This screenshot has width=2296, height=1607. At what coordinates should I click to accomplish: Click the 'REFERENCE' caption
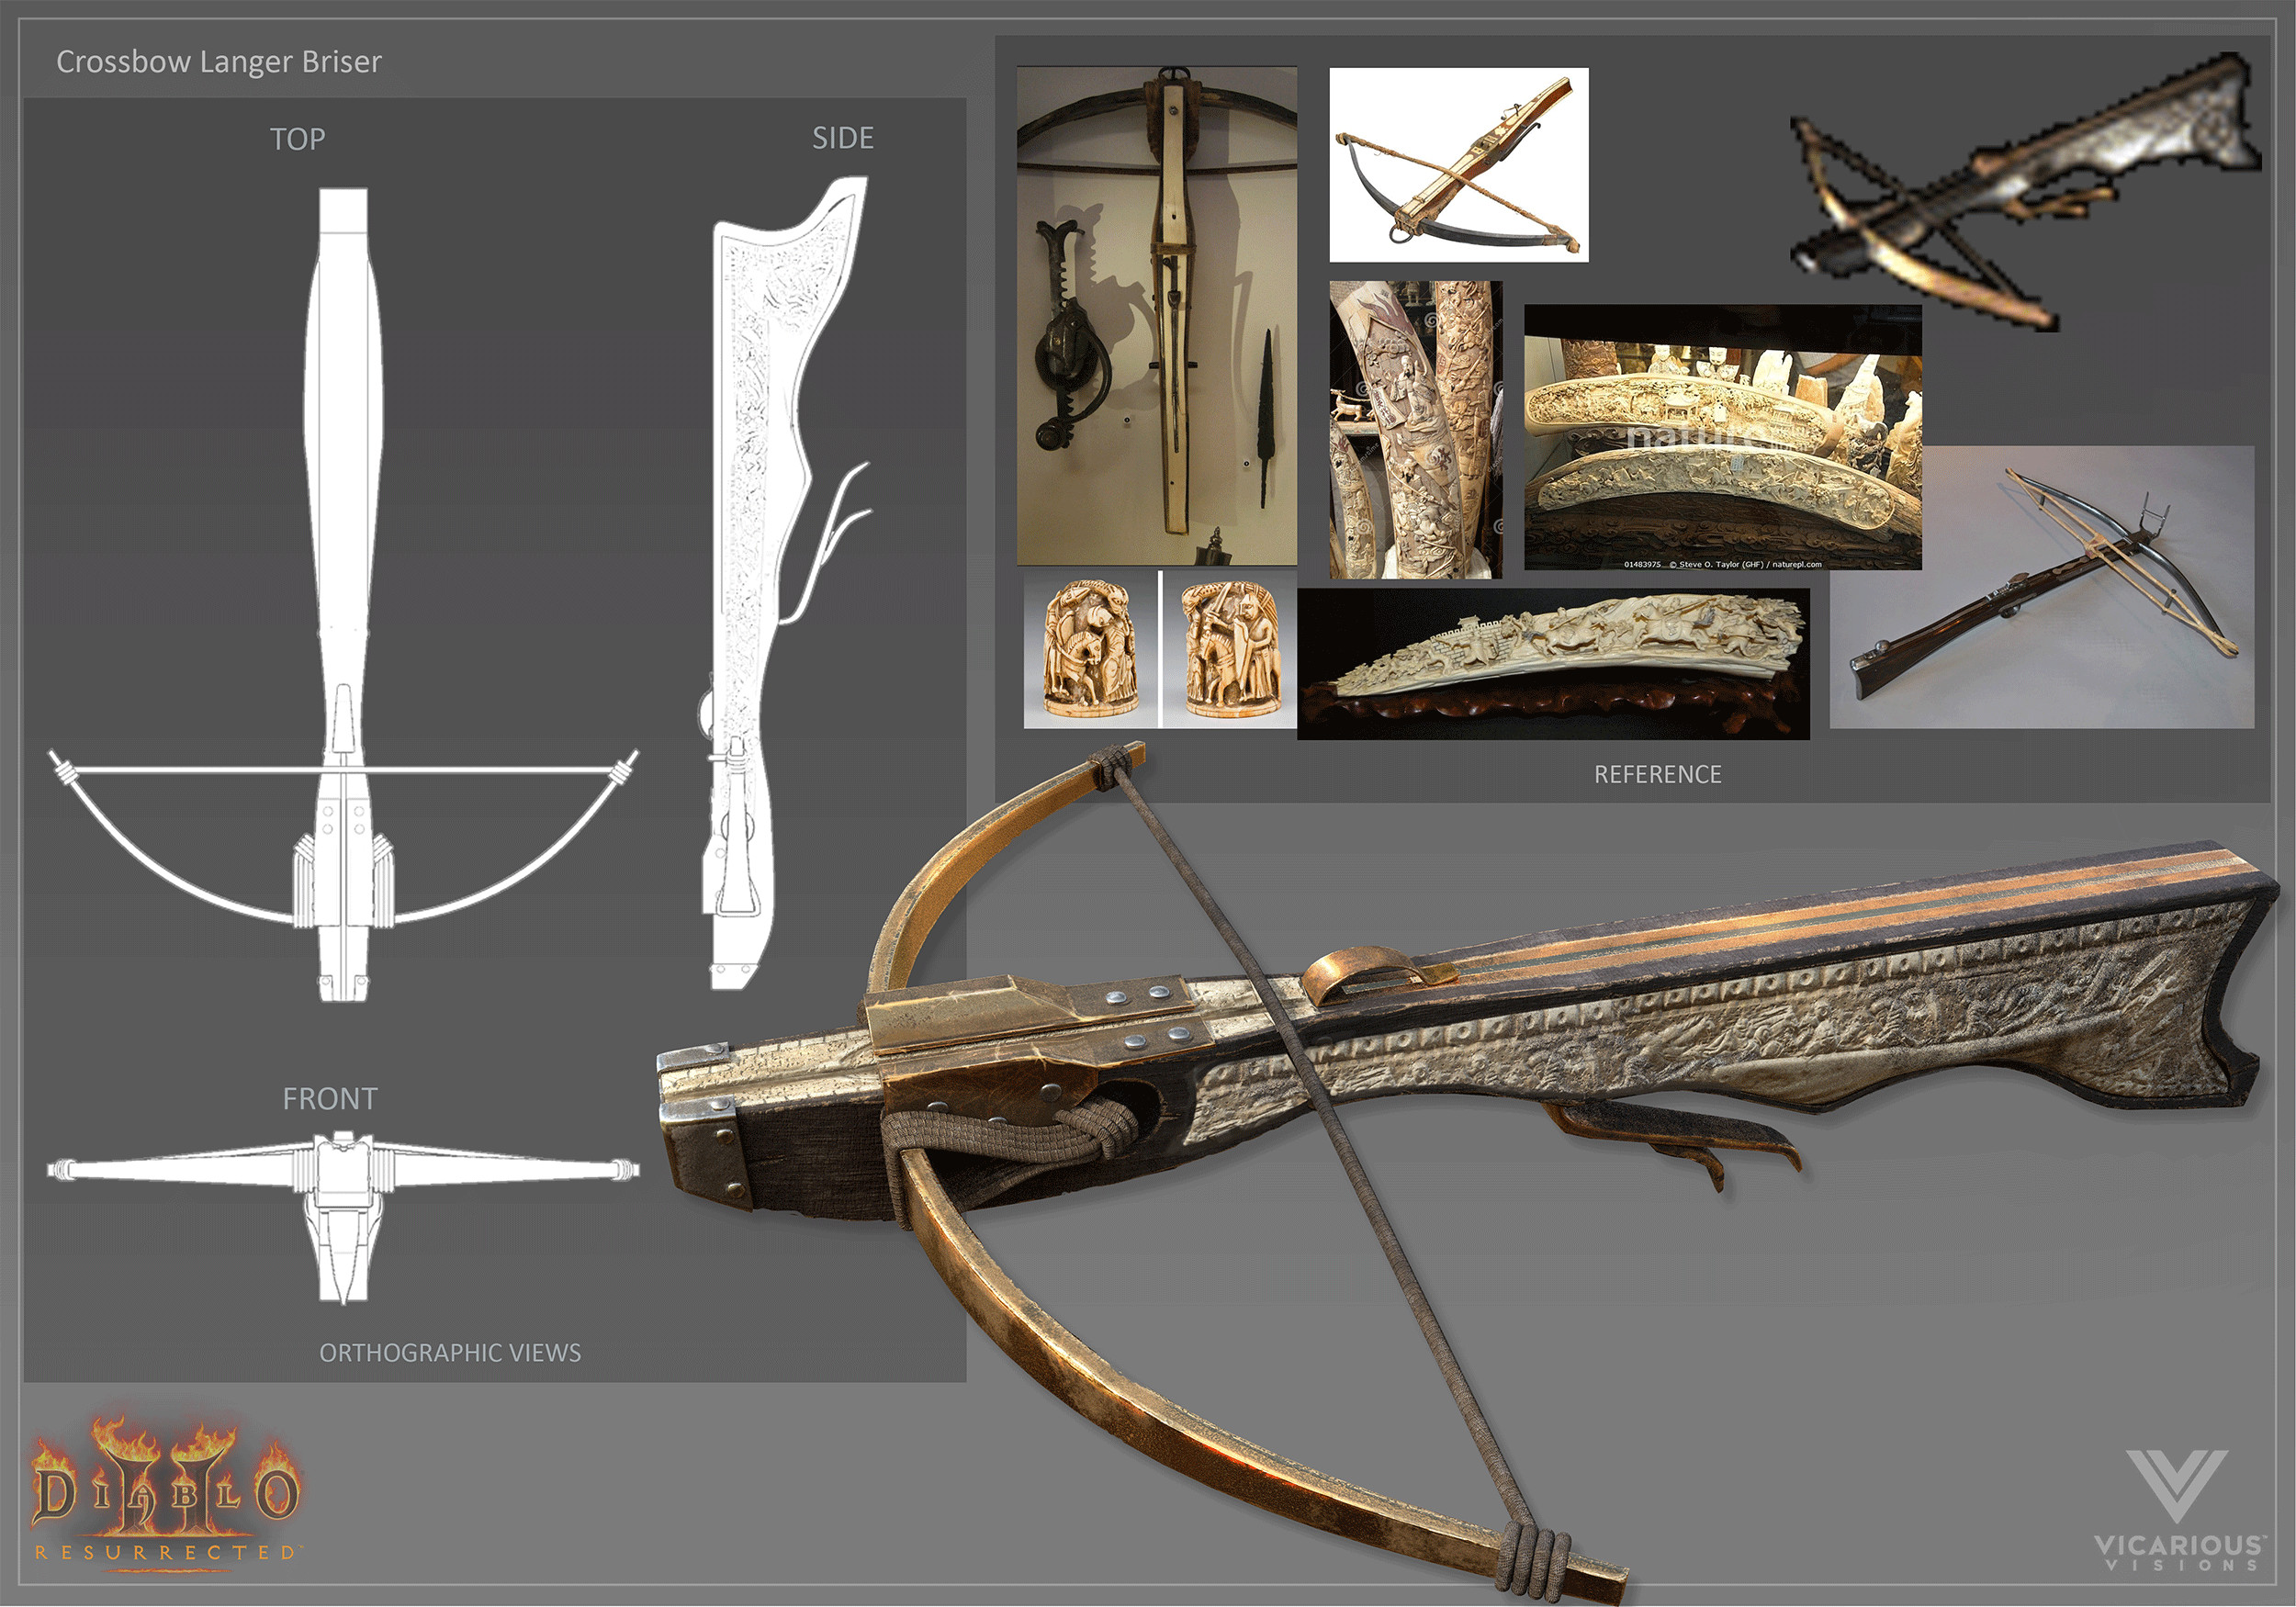(1657, 775)
